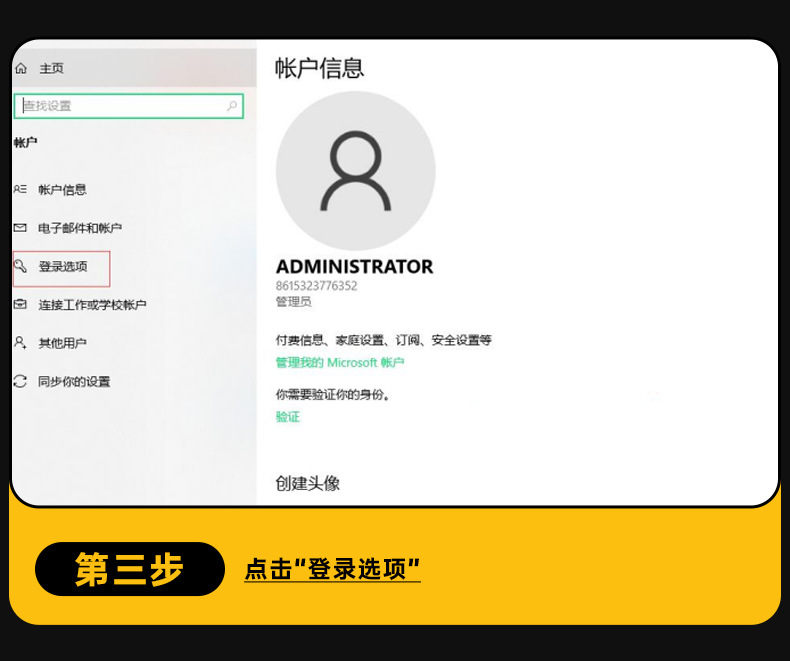
Task: Click the 主页 text label
Action: [51, 69]
